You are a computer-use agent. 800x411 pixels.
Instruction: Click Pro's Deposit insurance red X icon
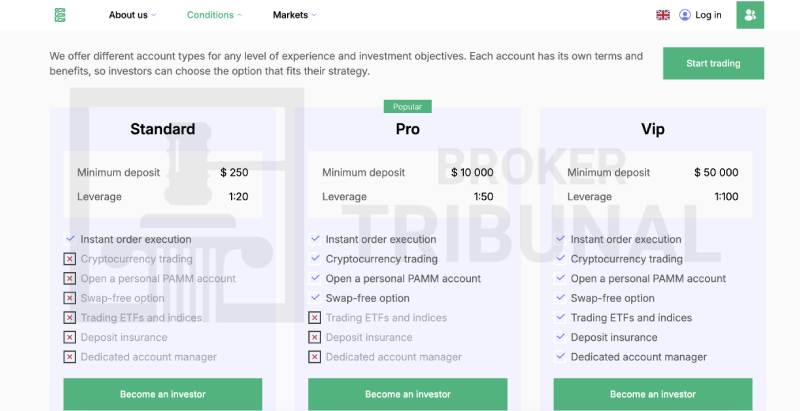(x=315, y=337)
